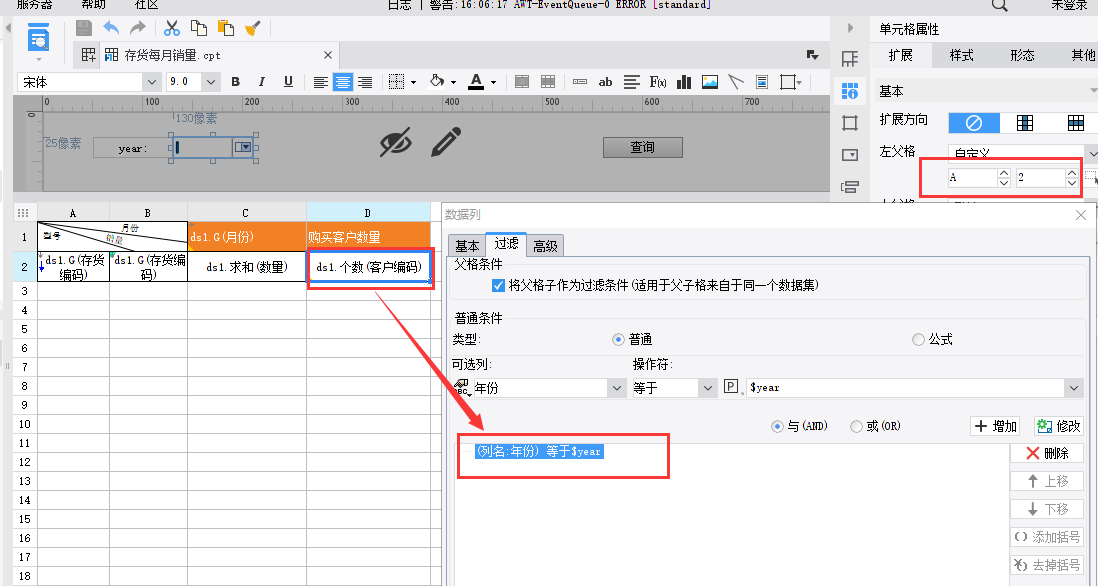
Task: Undo the last action
Action: pos(111,28)
